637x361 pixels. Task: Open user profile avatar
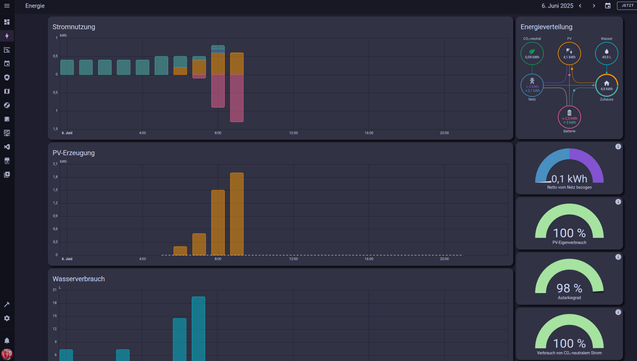pos(7,354)
